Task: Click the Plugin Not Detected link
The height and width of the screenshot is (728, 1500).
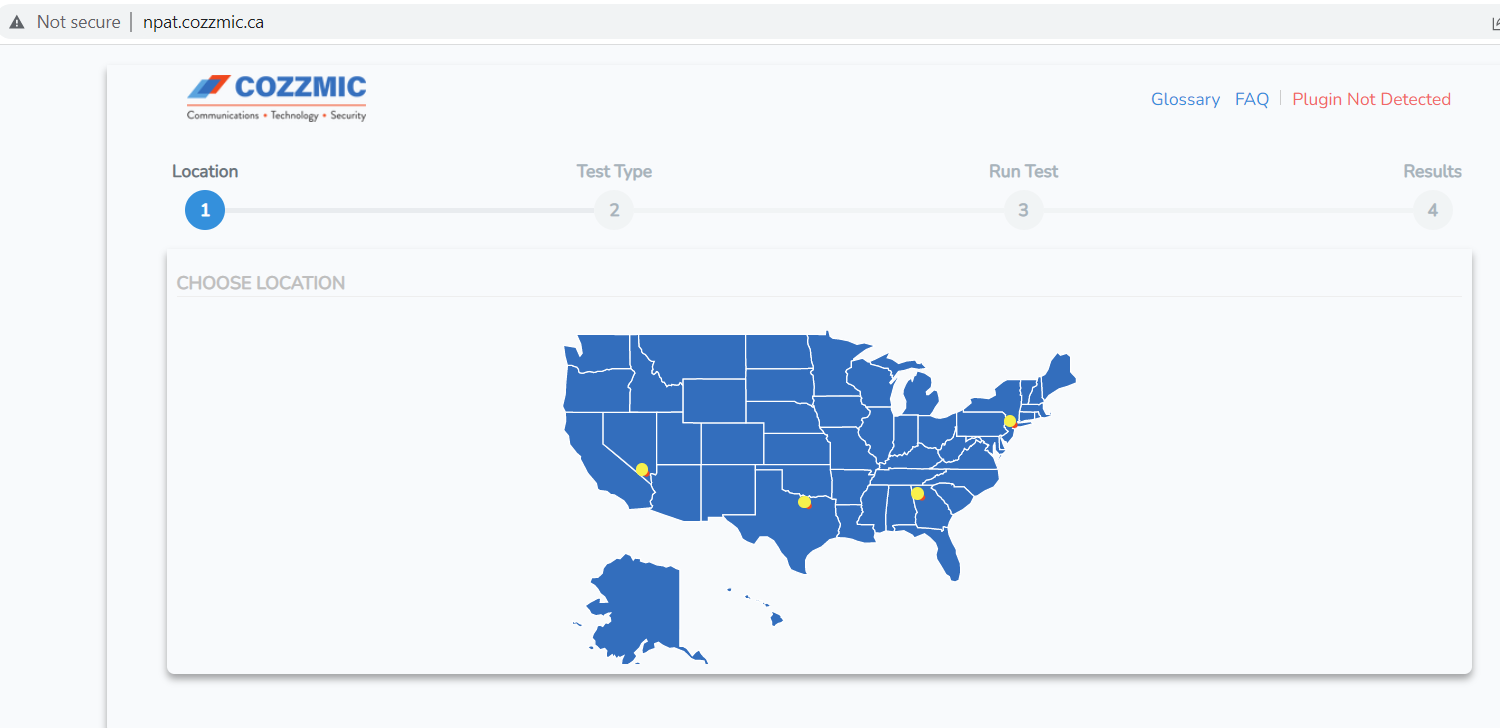Action: 1371,99
